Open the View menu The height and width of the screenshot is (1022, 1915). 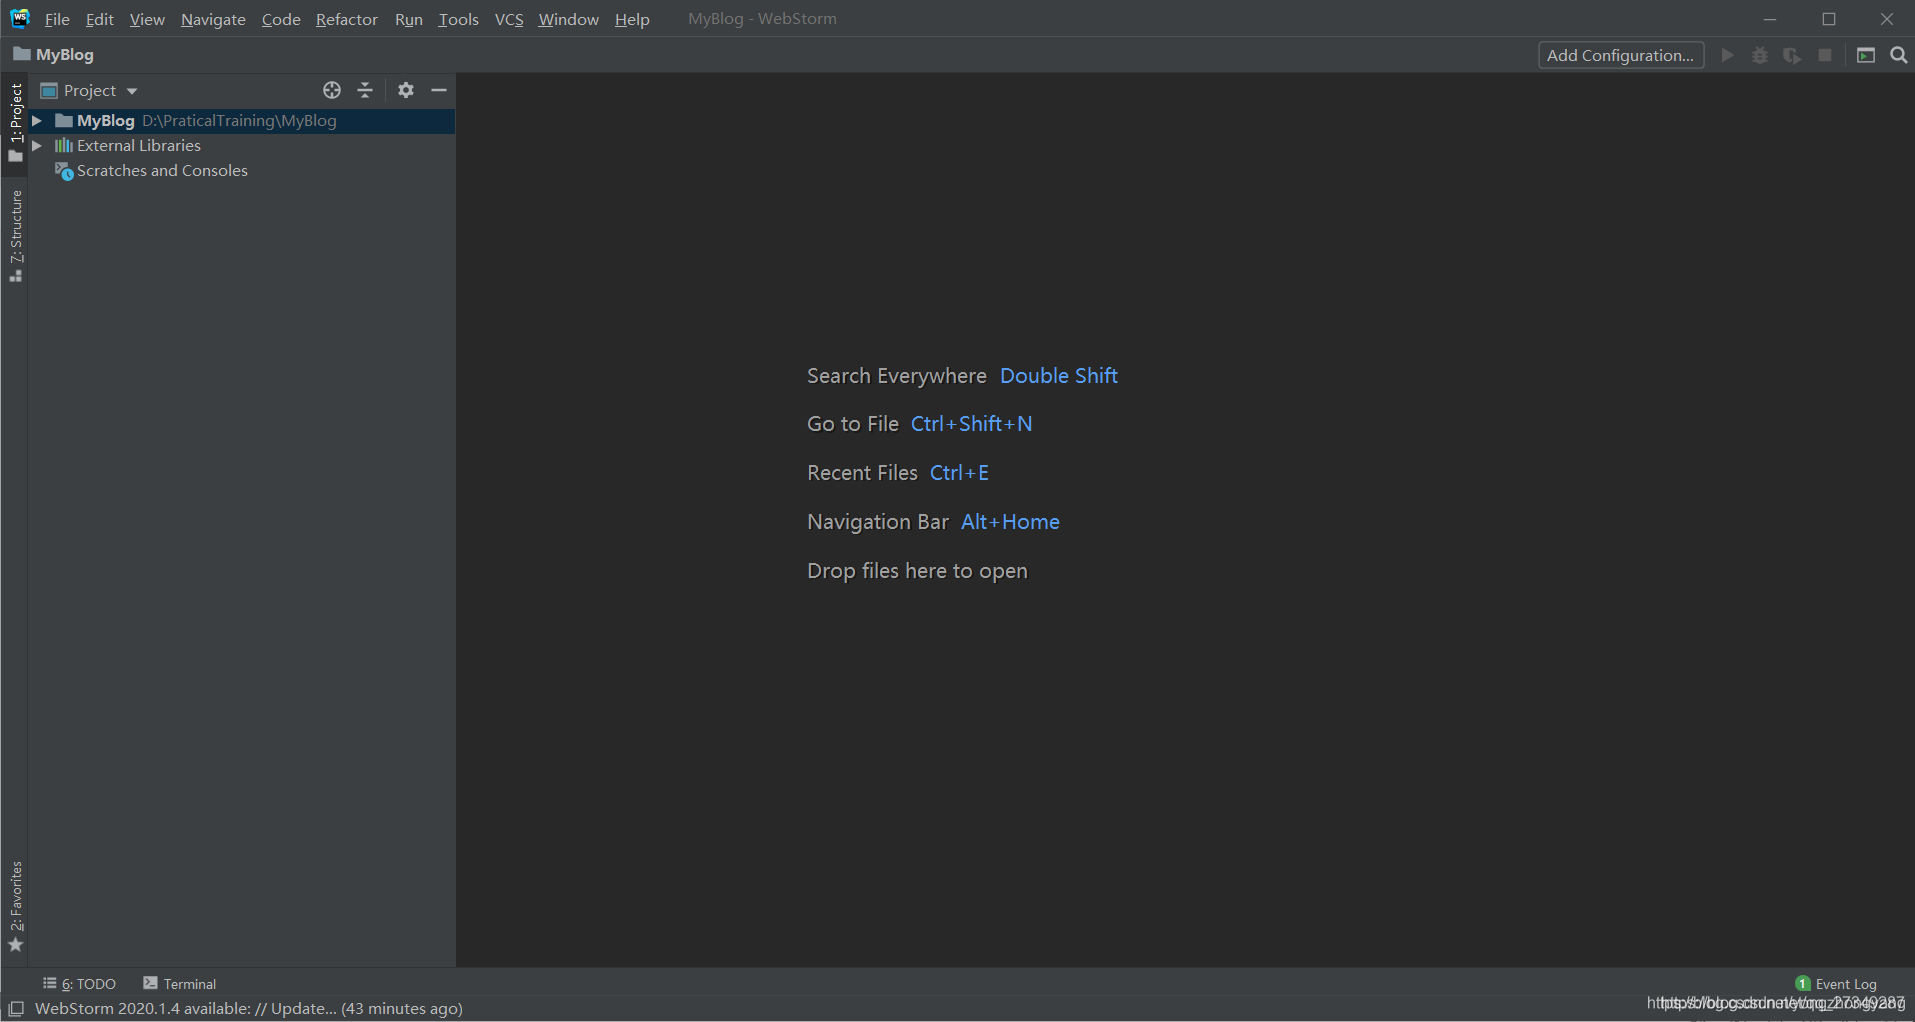[x=147, y=19]
